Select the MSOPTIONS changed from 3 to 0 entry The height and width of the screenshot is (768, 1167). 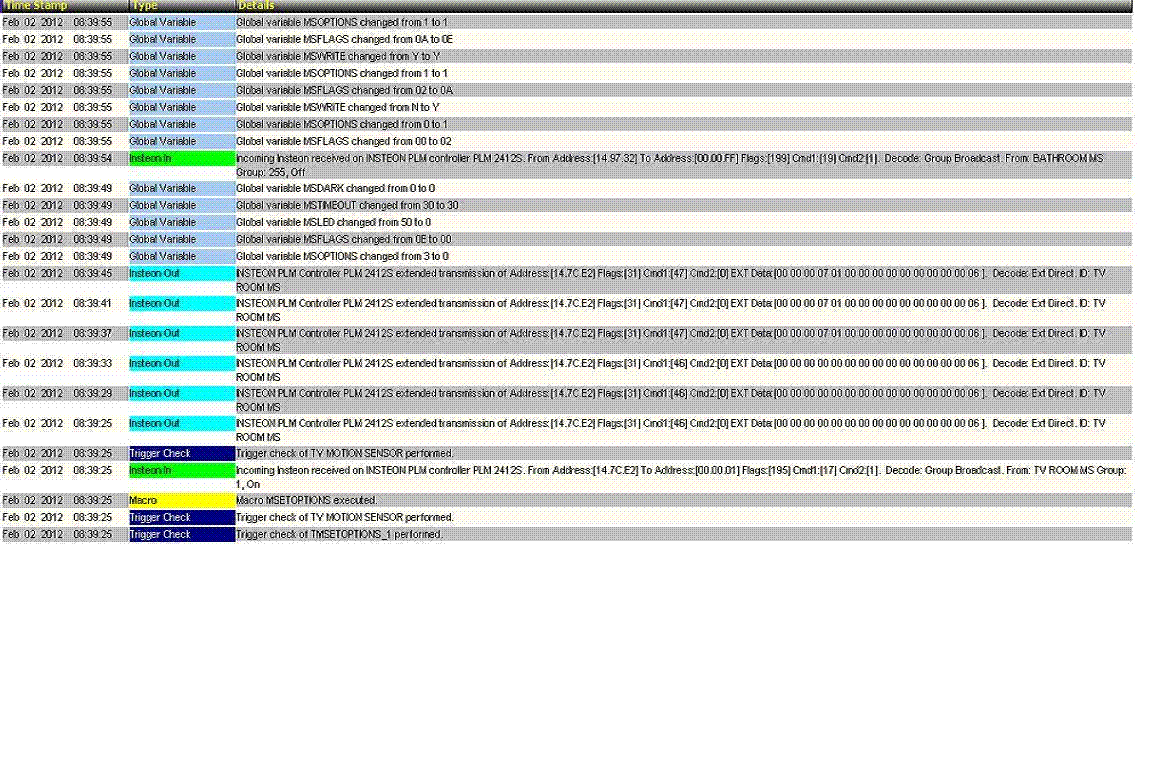pos(341,256)
